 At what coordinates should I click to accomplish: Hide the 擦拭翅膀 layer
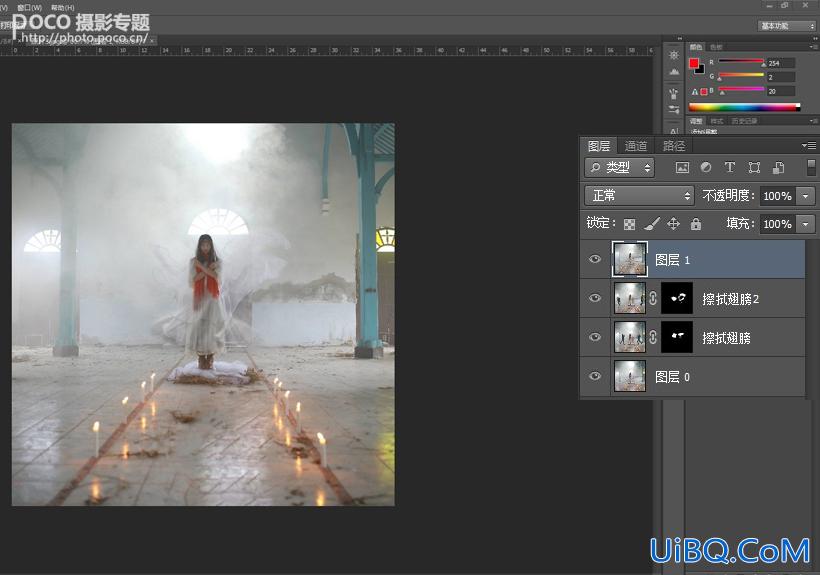point(595,337)
